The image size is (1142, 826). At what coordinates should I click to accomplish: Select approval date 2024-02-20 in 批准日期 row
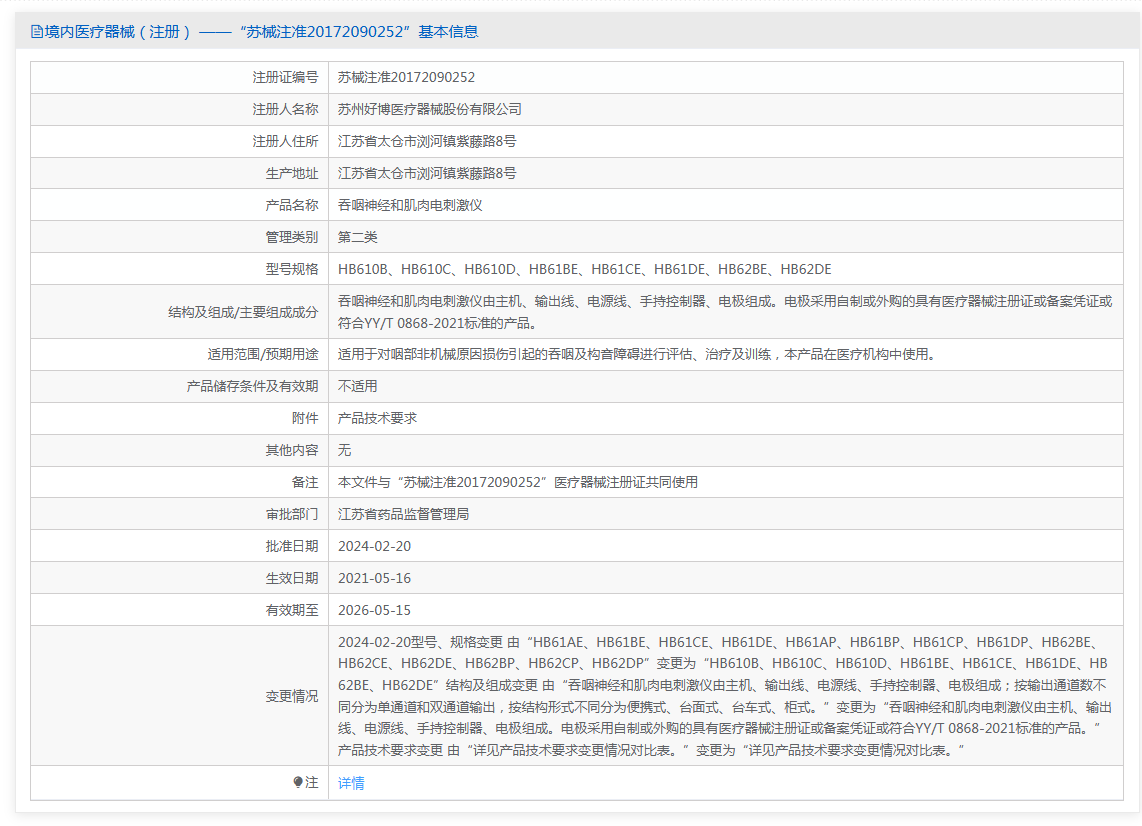(374, 546)
